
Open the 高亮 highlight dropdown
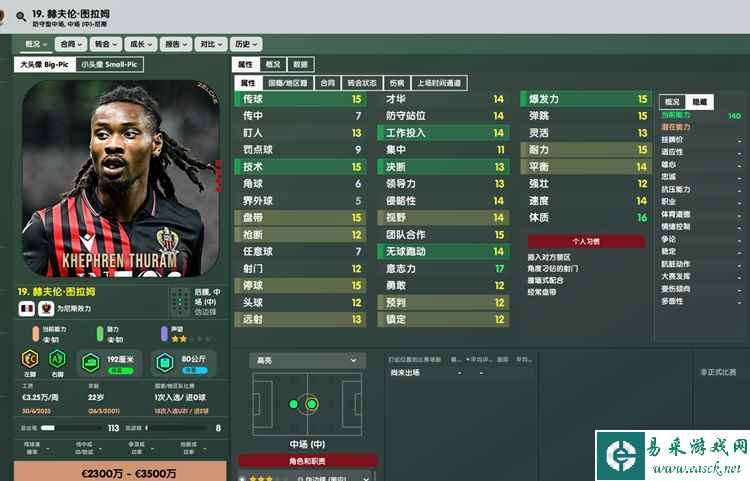308,360
